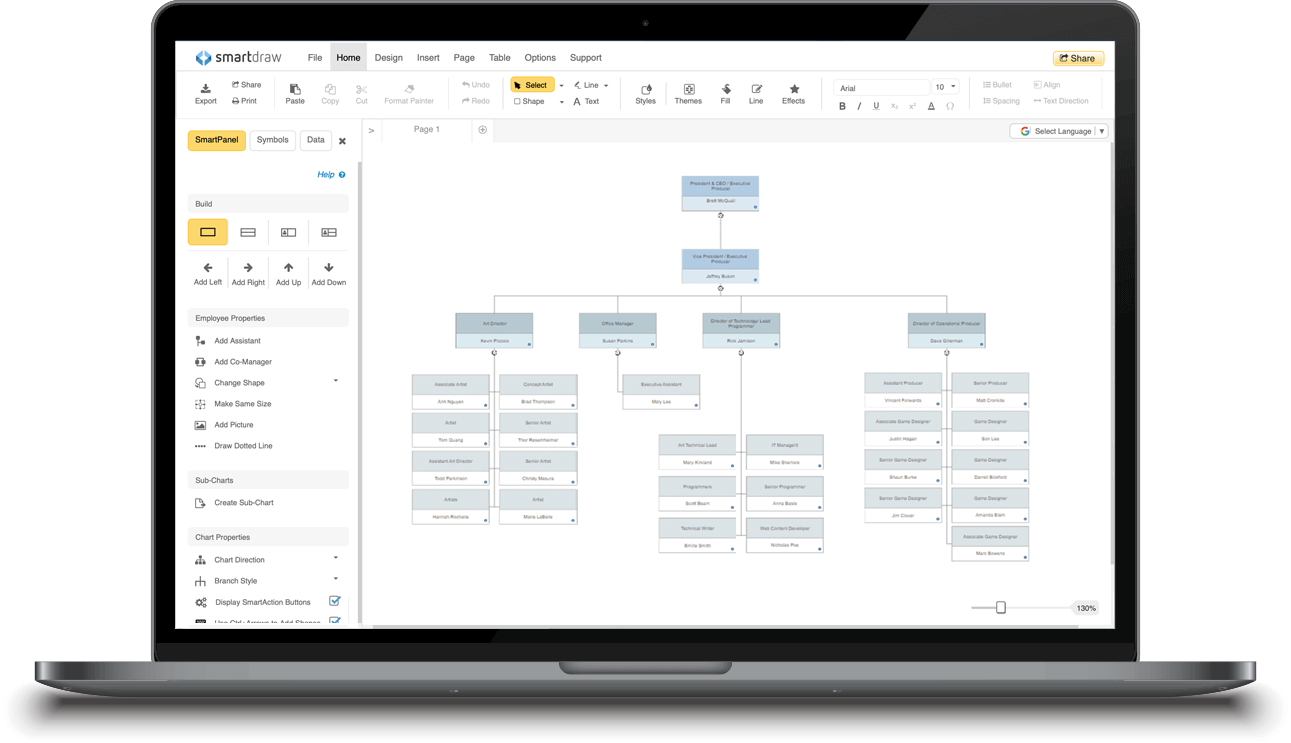Select the Page 1 tab
This screenshot has height=743, width=1291.
point(427,129)
